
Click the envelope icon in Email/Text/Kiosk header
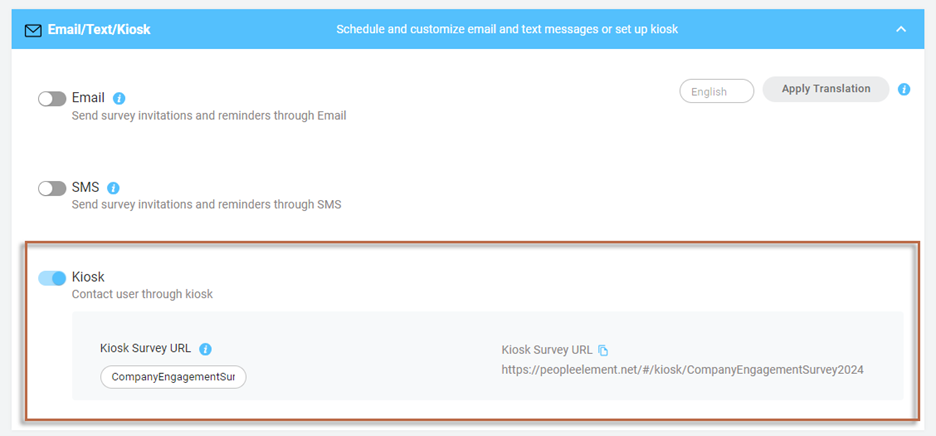[33, 30]
